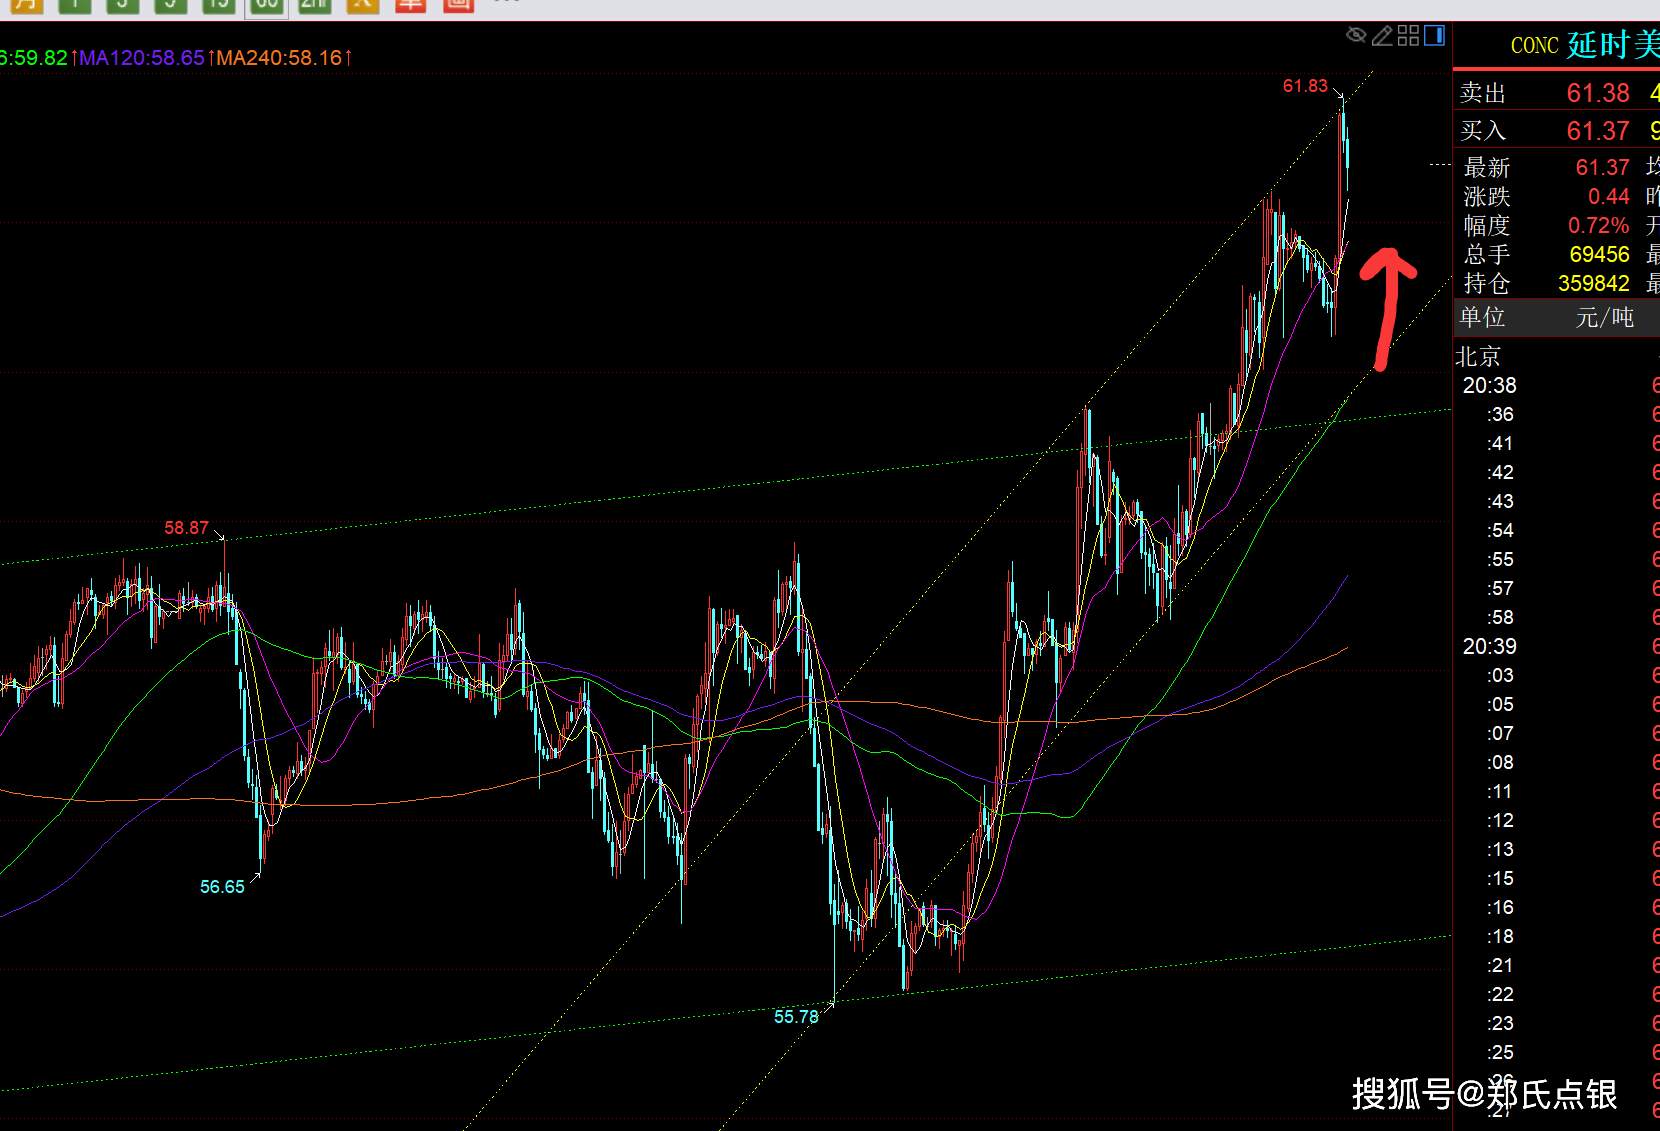The image size is (1660, 1131).
Task: Select the yellow monthly period button
Action: point(27,5)
